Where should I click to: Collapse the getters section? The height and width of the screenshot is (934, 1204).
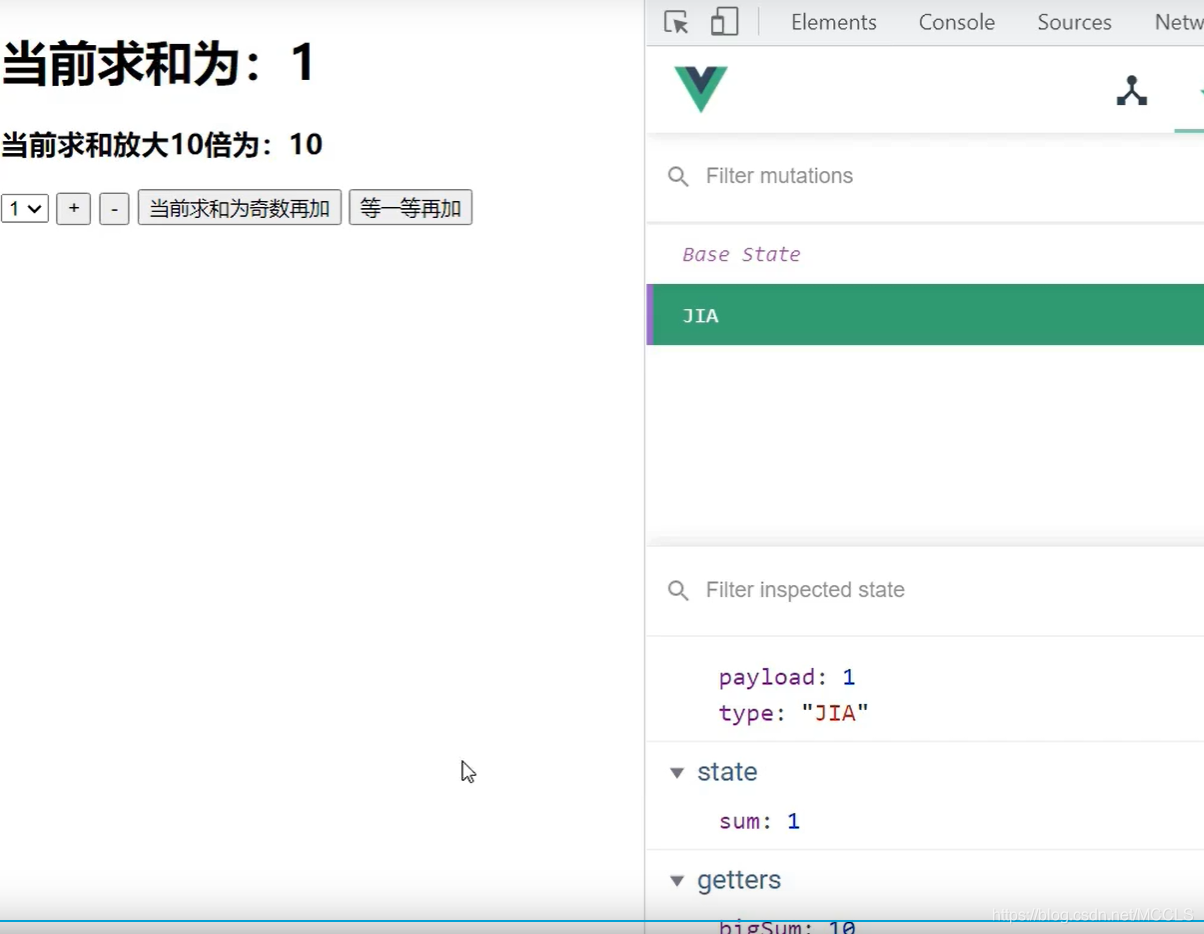pyautogui.click(x=676, y=881)
